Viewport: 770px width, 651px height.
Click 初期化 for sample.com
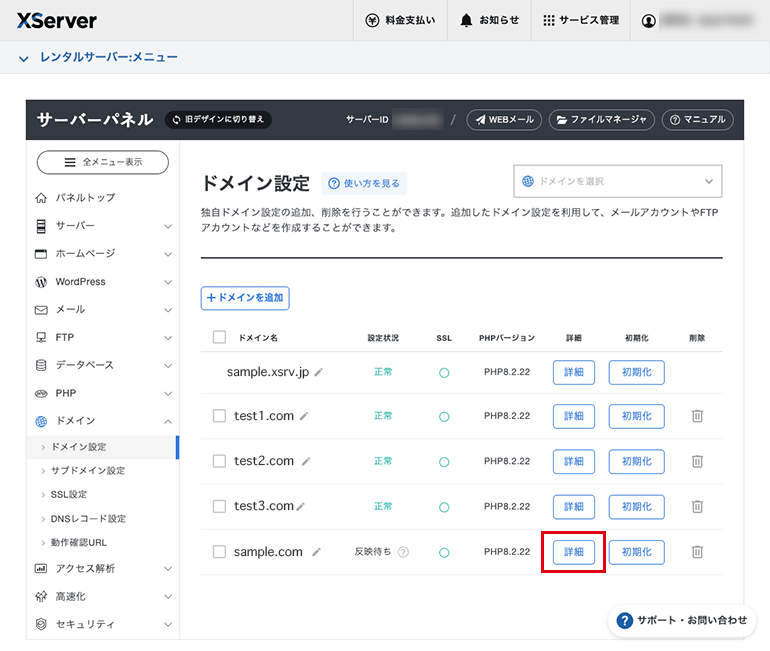click(x=636, y=552)
